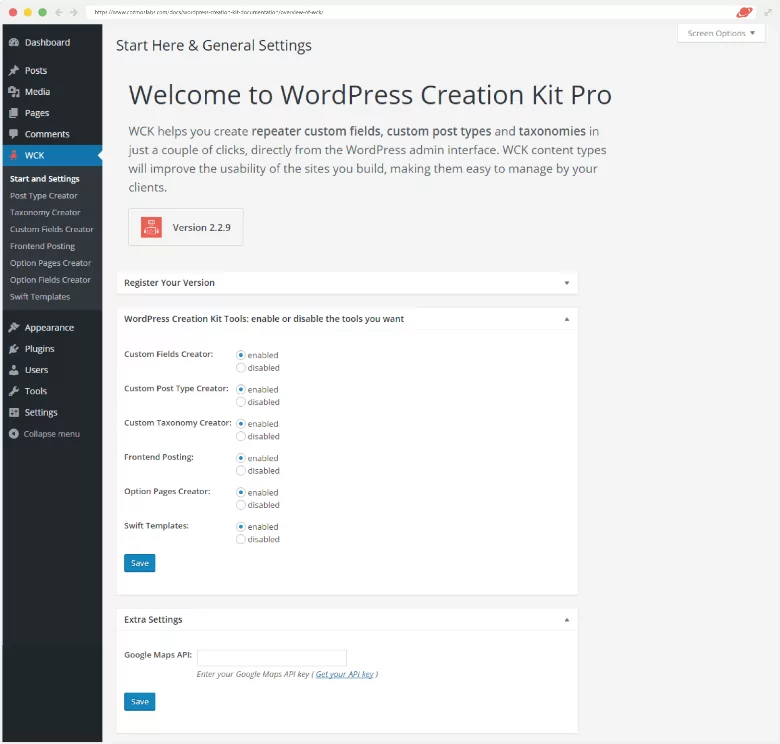Click the browser forward arrow
The image size is (780, 744).
(x=74, y=12)
